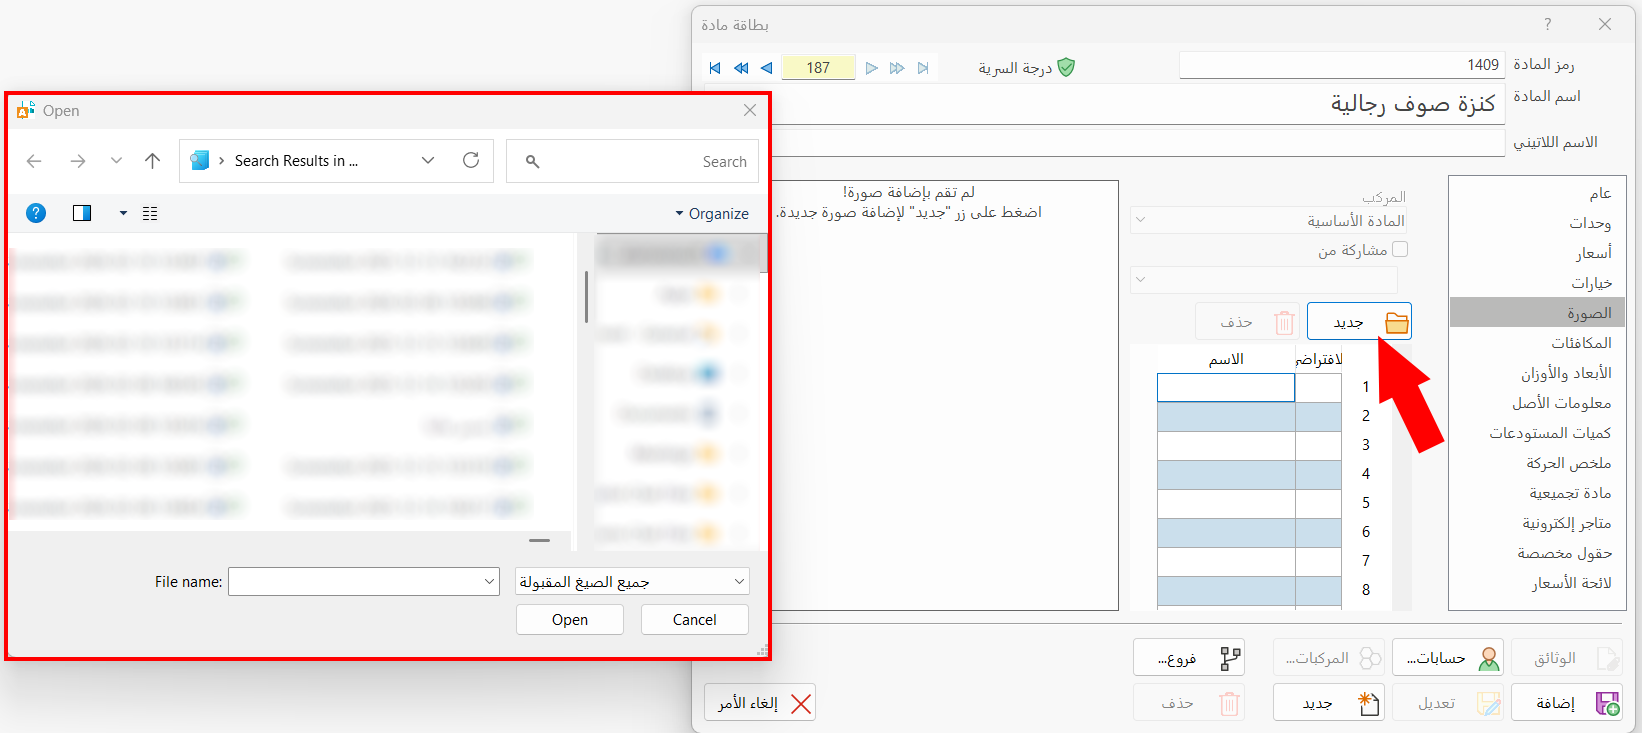The image size is (1642, 733).
Task: Go to last record navigation arrow
Action: (923, 68)
